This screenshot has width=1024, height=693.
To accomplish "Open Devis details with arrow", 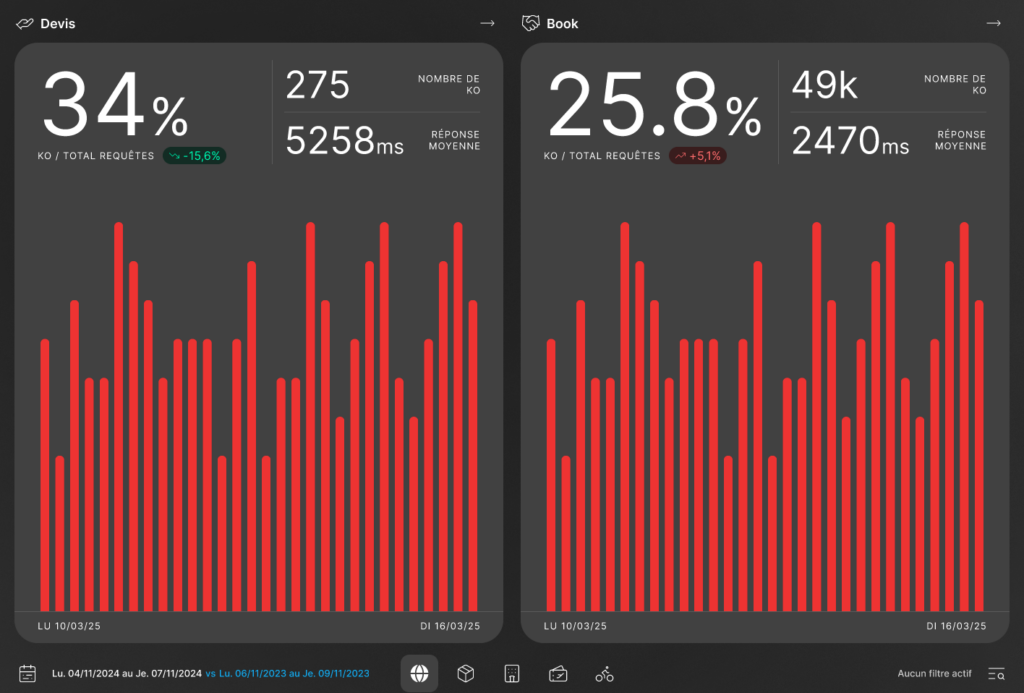I will (487, 23).
